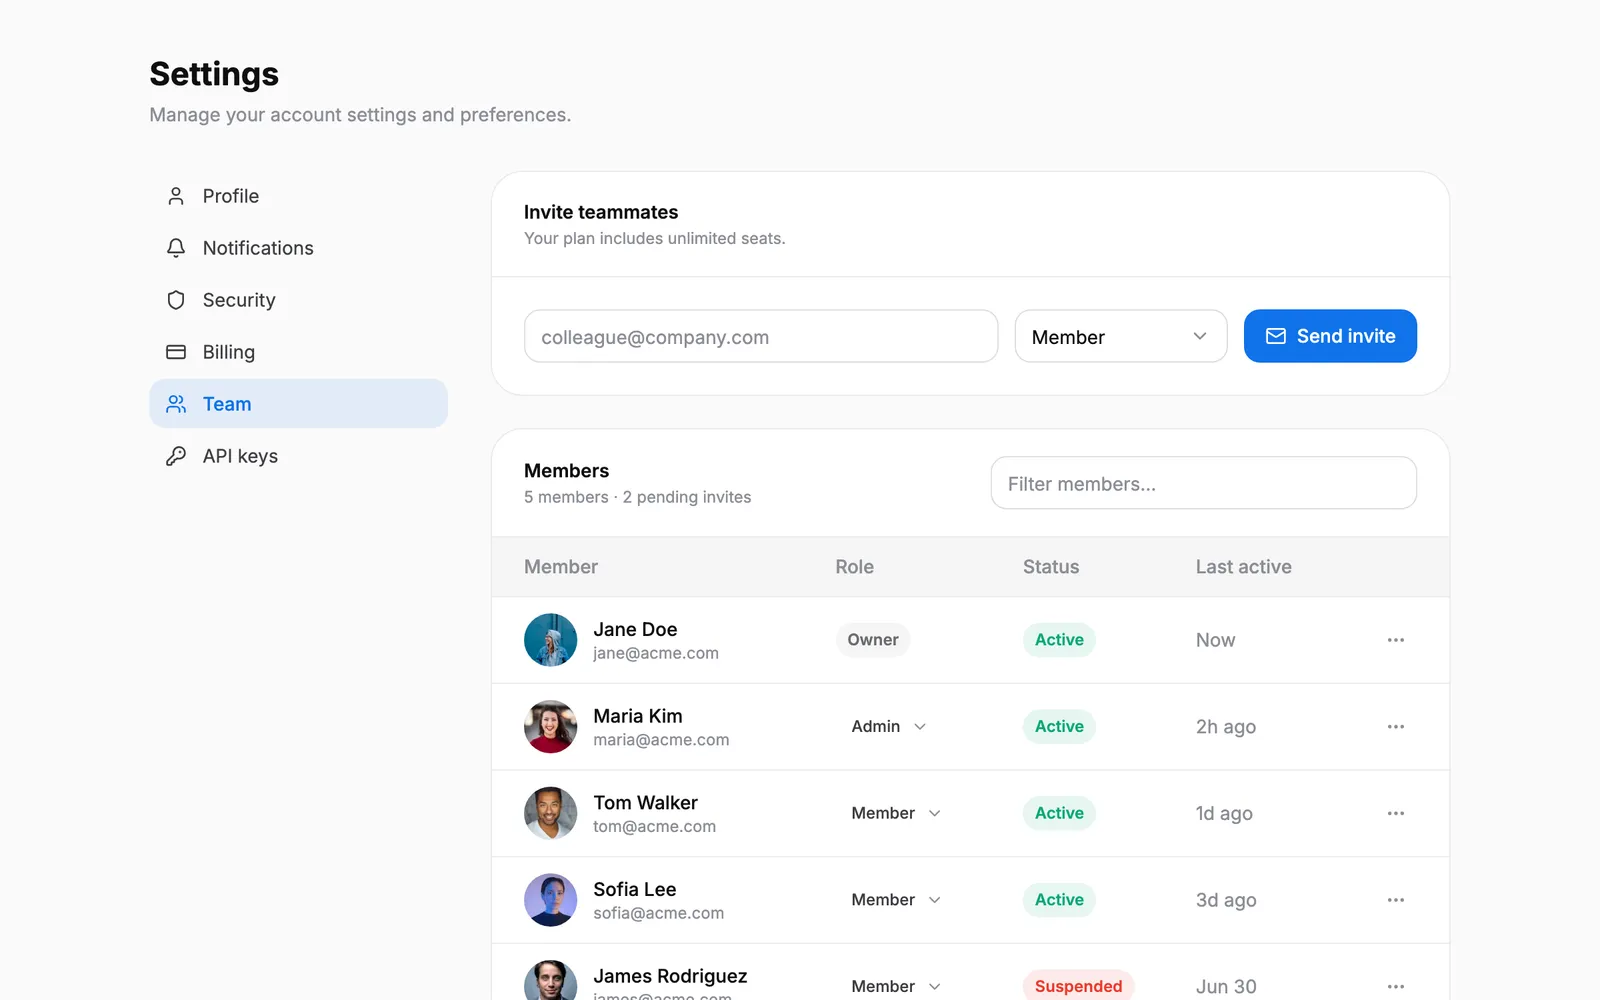Open more options for Tom Walker row
The width and height of the screenshot is (1600, 1000).
pos(1396,813)
